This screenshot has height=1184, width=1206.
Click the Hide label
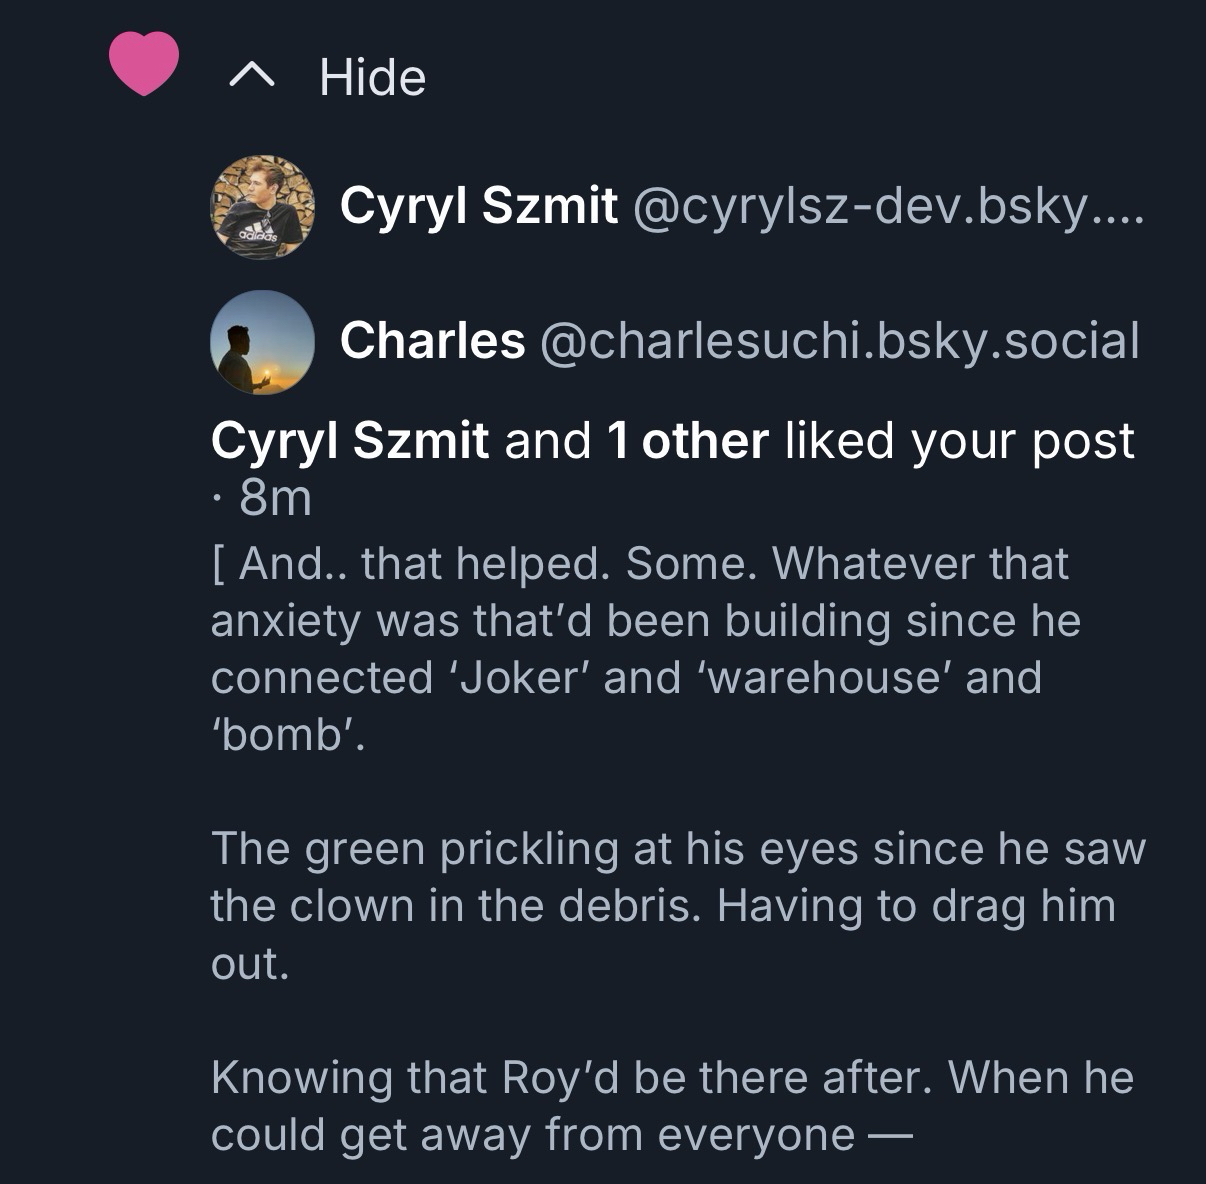tap(372, 77)
